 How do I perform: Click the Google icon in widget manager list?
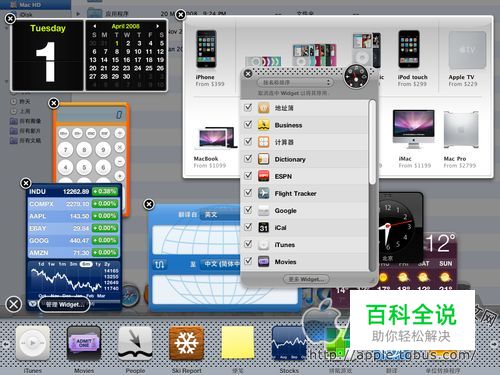[x=264, y=210]
